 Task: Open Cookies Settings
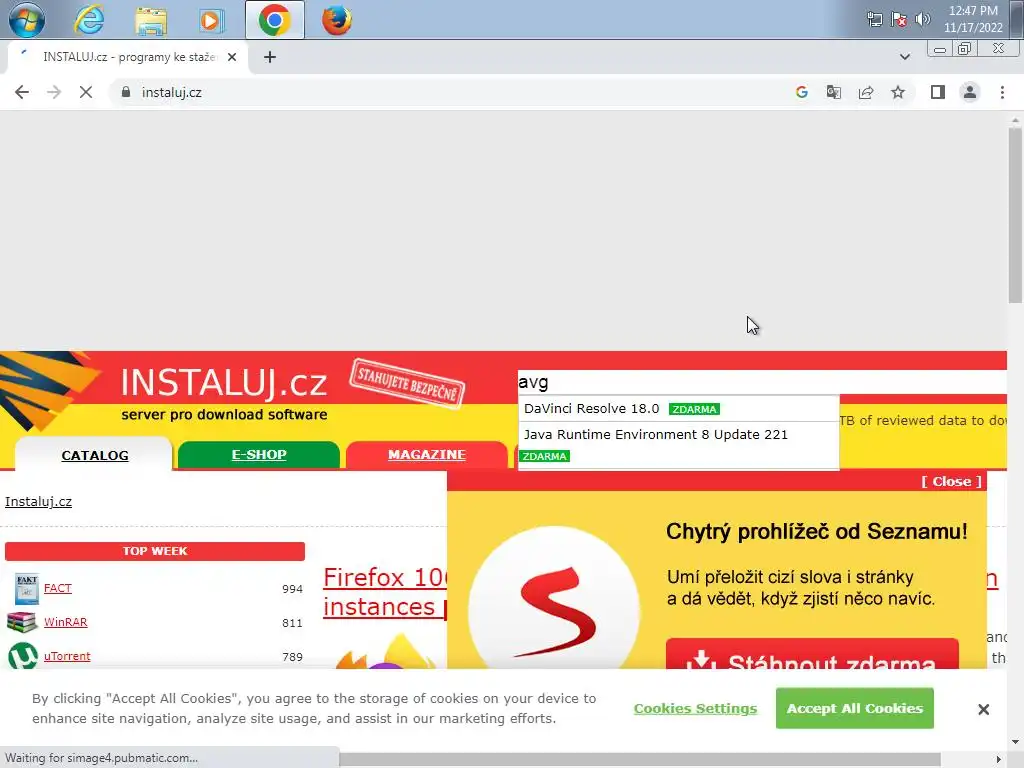coord(695,709)
